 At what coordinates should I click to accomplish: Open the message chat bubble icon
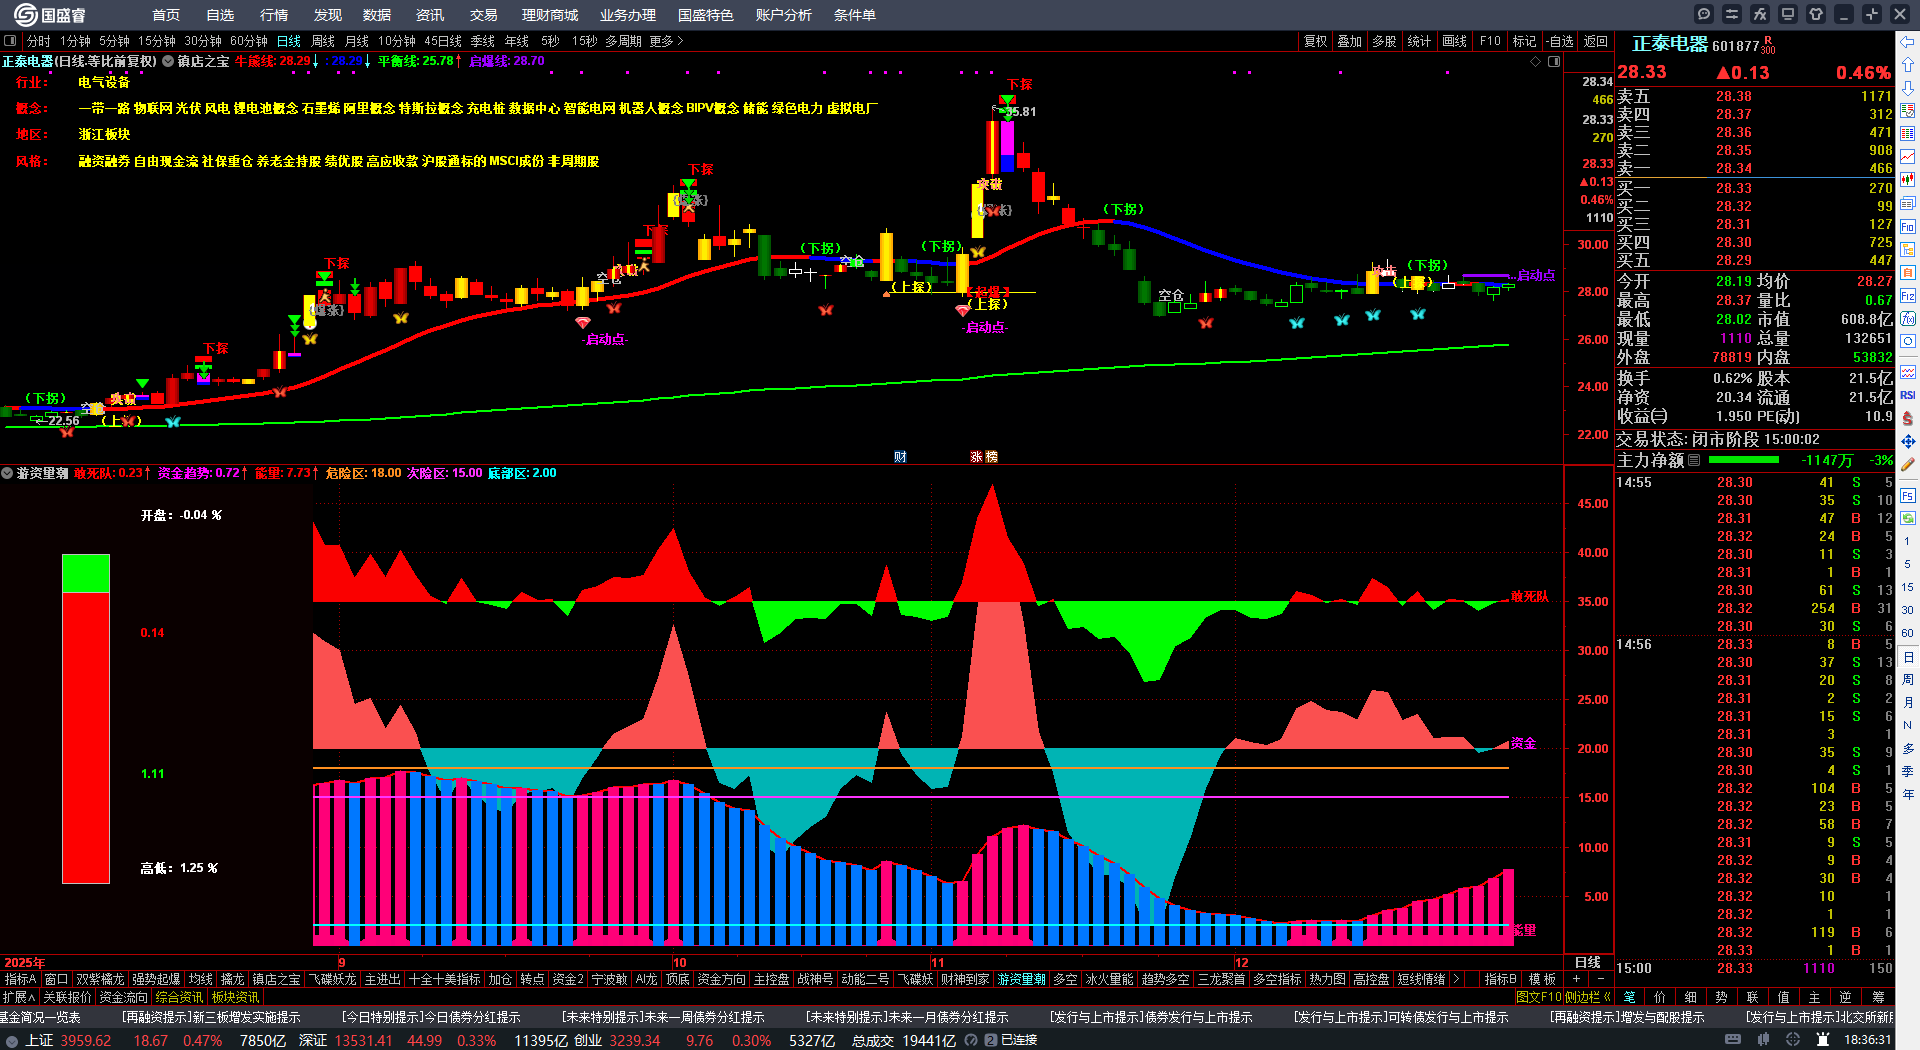pyautogui.click(x=1704, y=14)
